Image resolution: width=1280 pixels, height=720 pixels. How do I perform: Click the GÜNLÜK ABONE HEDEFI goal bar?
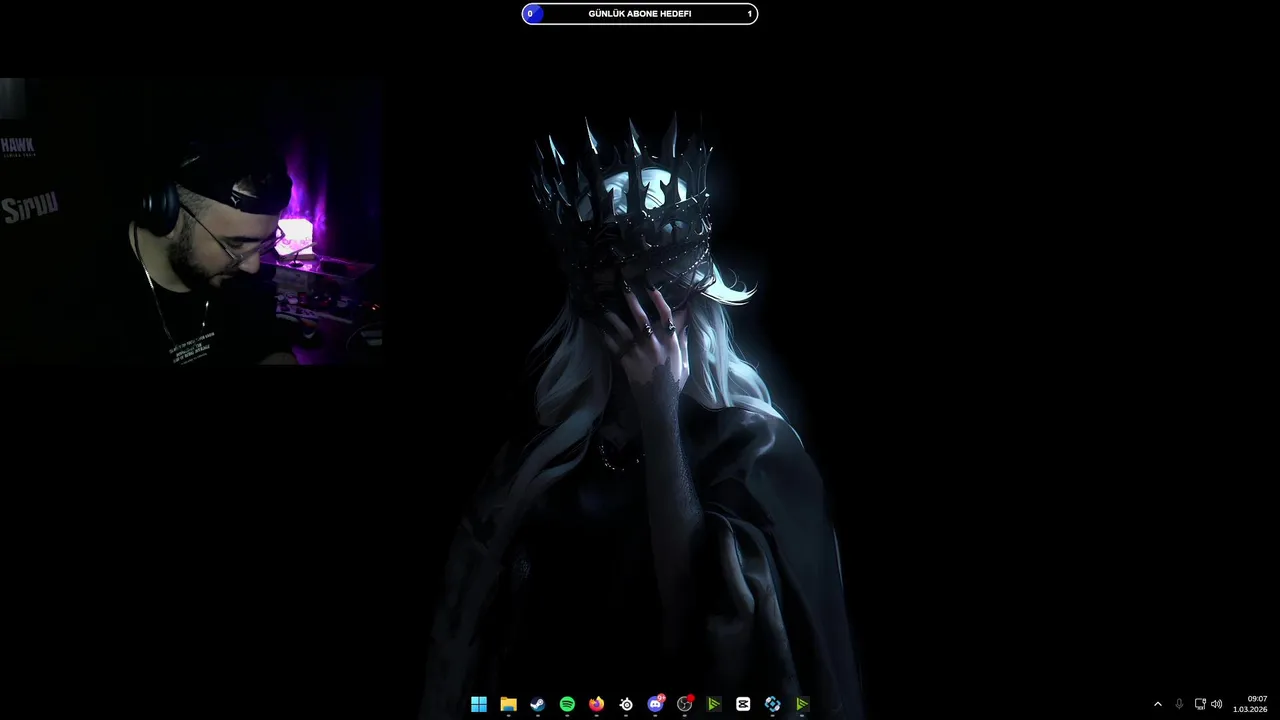click(640, 14)
